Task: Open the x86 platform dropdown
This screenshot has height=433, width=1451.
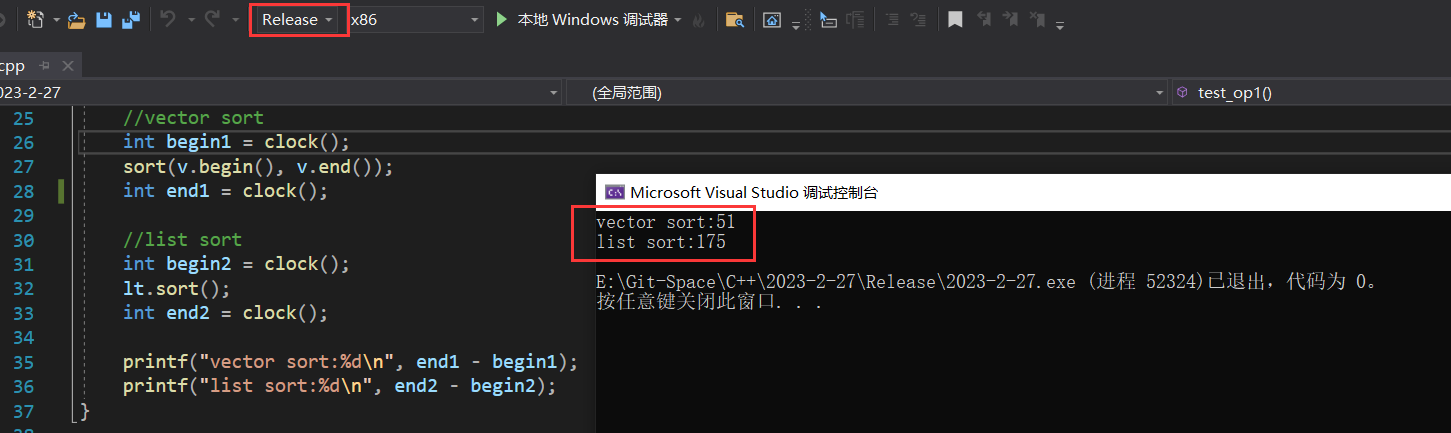Action: (x=416, y=20)
